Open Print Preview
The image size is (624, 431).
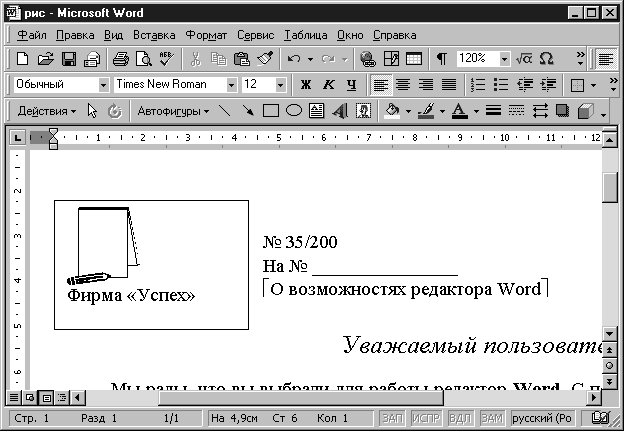click(x=144, y=59)
